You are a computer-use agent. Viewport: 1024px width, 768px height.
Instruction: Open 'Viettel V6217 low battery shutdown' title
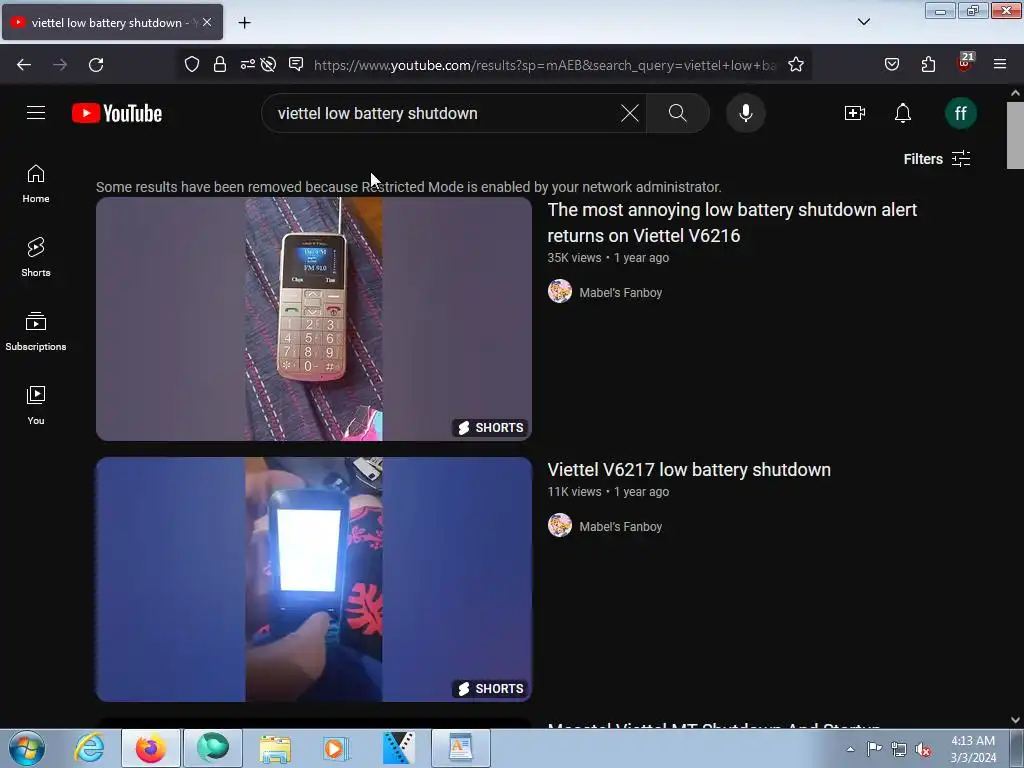pos(689,470)
